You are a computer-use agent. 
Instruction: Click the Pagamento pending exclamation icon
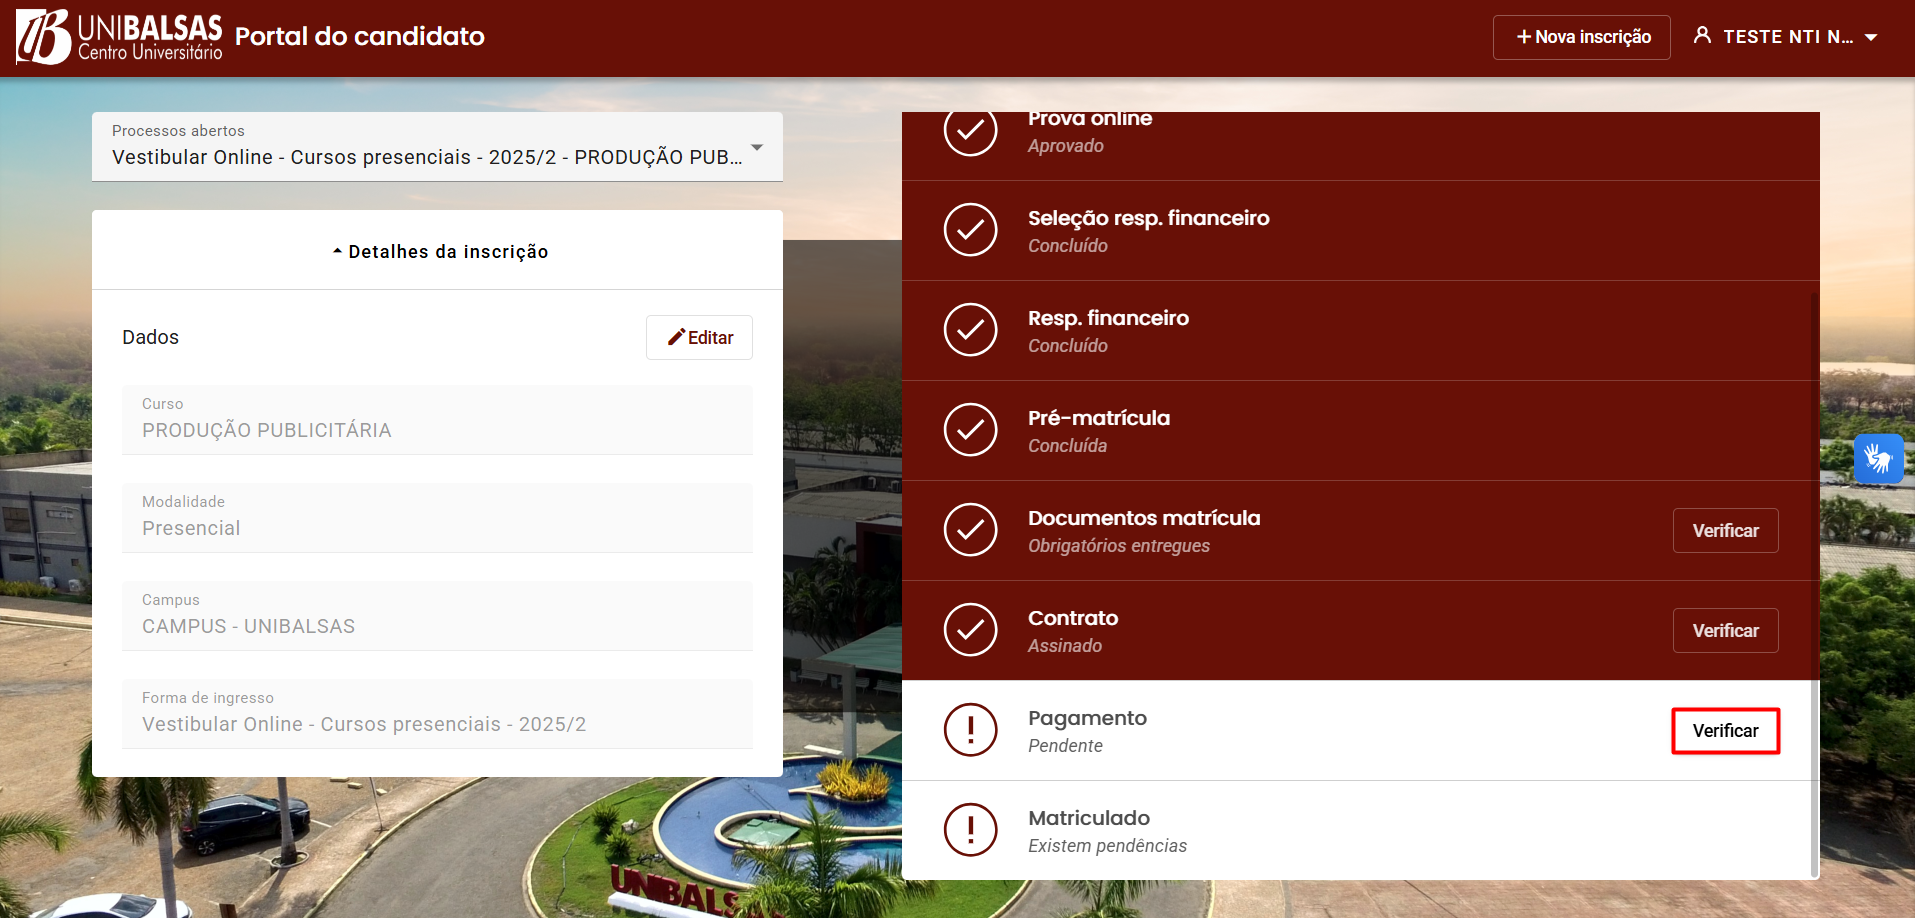970,730
